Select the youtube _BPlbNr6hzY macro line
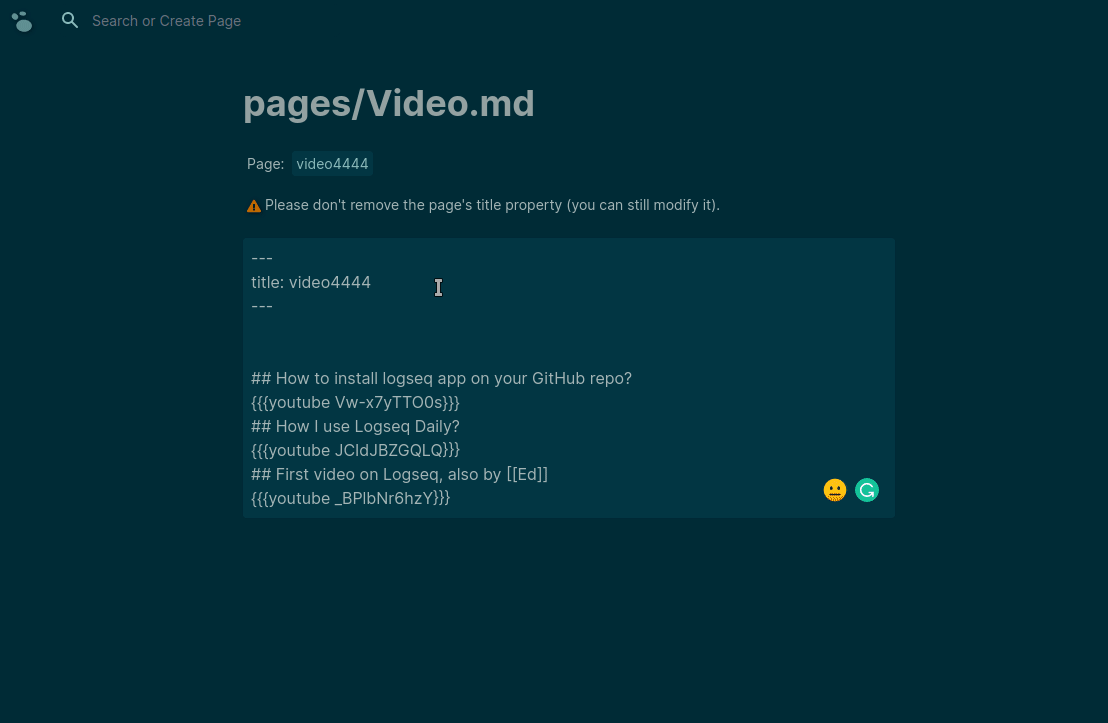The width and height of the screenshot is (1108, 723). pyautogui.click(x=351, y=498)
